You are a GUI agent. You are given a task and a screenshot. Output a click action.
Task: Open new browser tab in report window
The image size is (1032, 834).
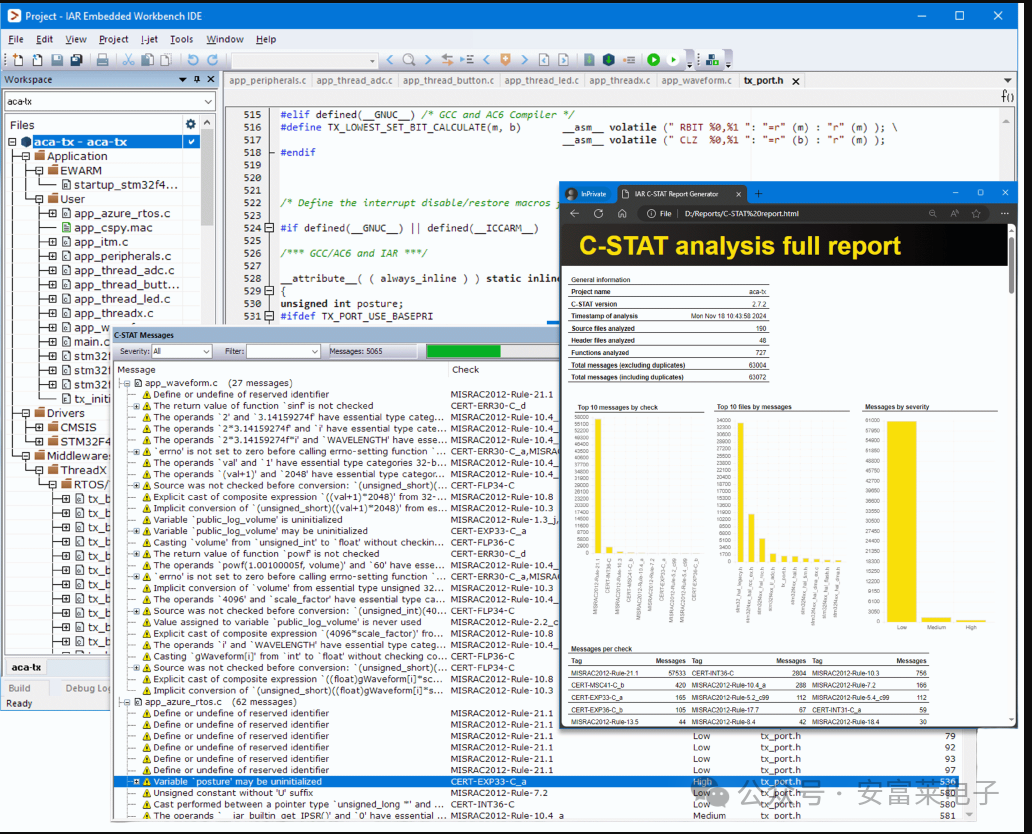coord(758,194)
